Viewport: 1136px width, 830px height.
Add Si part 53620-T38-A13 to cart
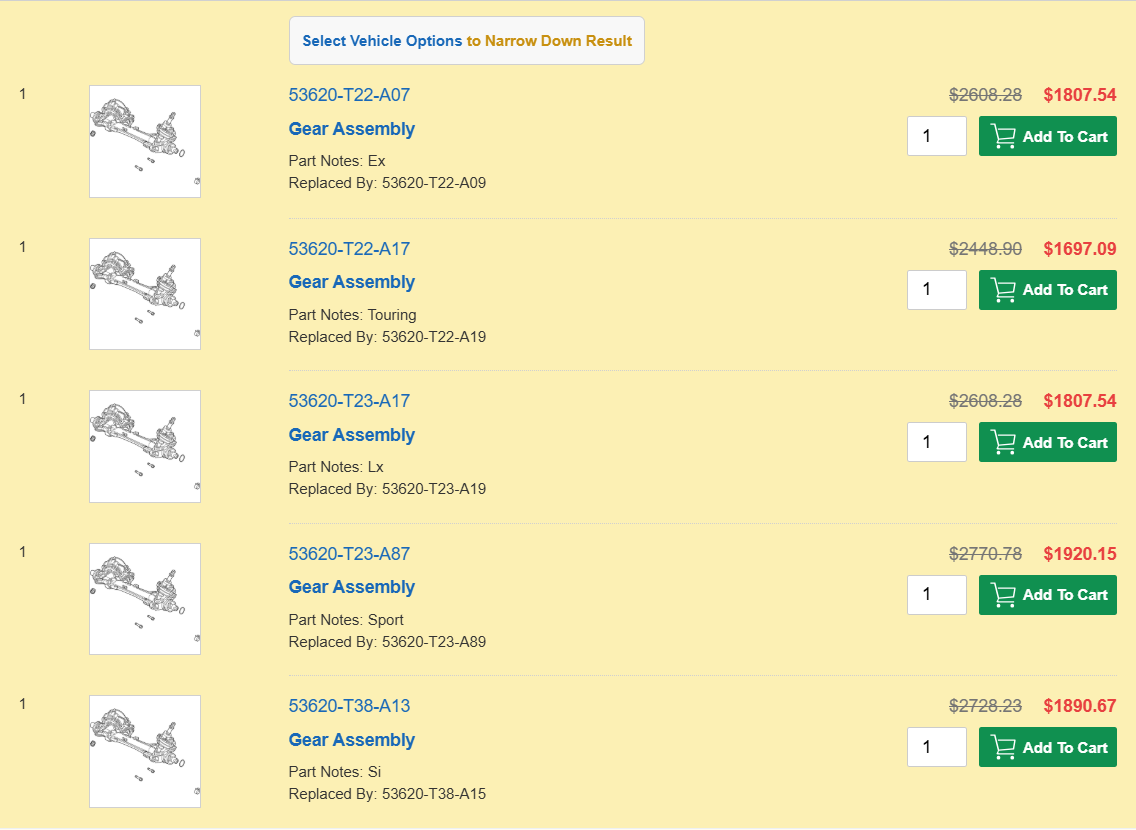1047,747
